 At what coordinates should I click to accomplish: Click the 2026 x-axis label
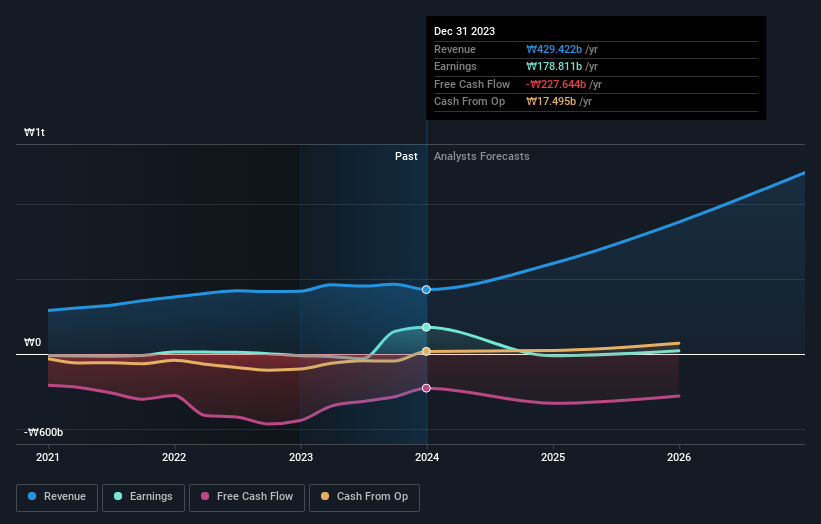[x=679, y=457]
